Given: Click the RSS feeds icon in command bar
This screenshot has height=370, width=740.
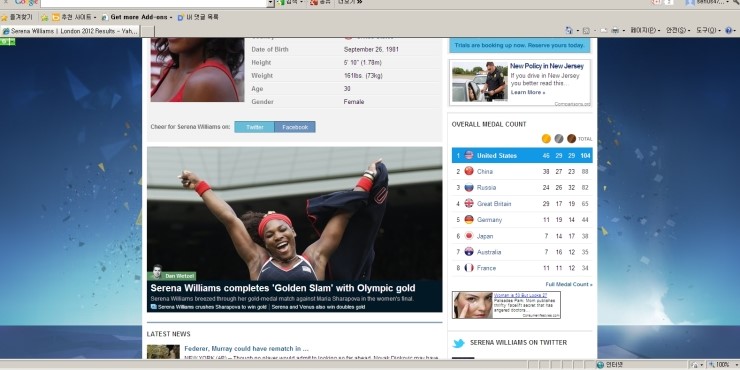Looking at the screenshot, I should [586, 30].
